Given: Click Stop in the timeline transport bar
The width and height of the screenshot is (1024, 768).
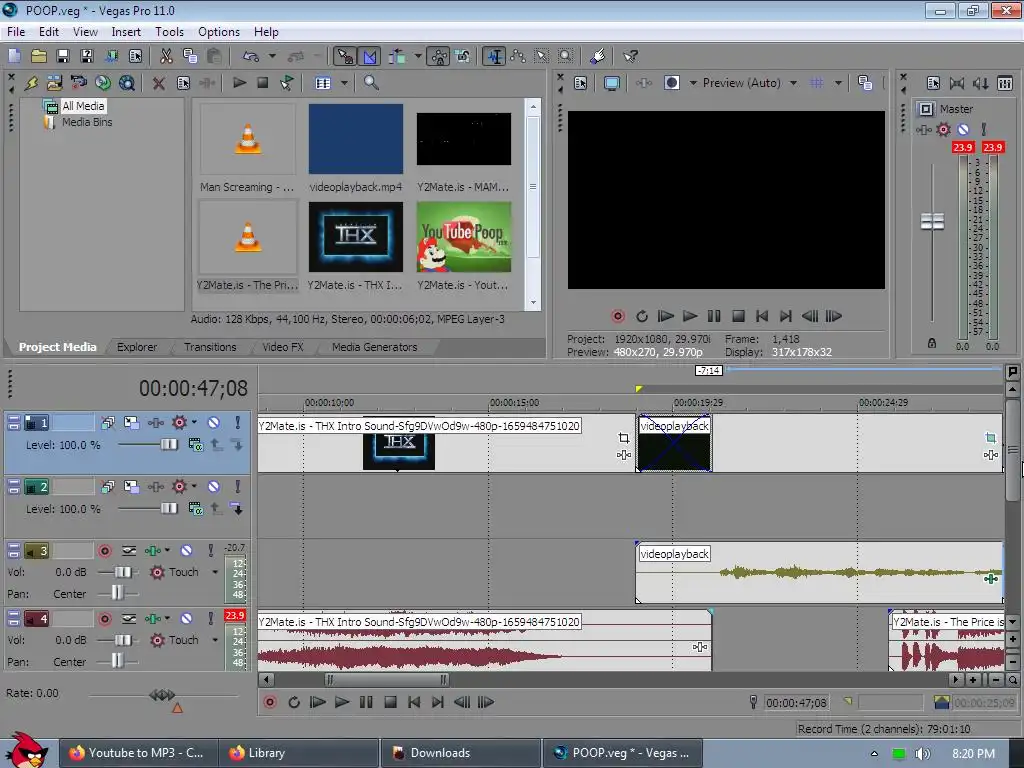Looking at the screenshot, I should coord(391,702).
